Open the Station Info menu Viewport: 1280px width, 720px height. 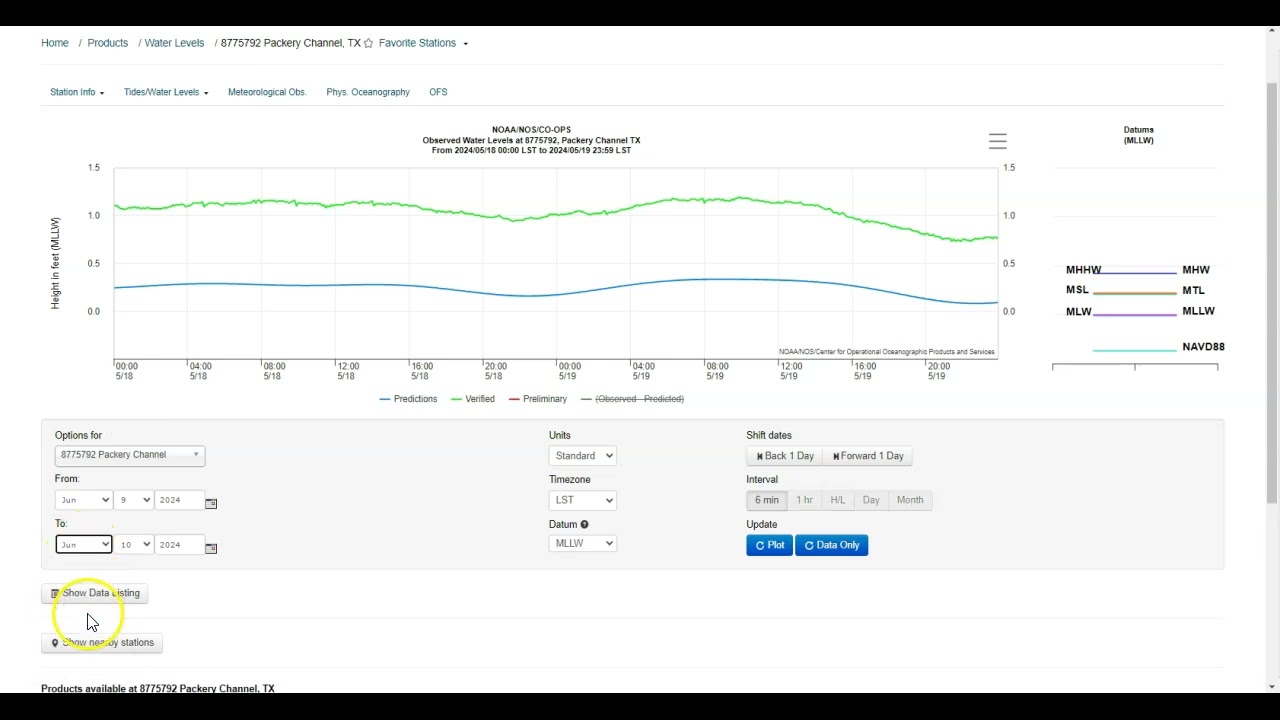pyautogui.click(x=77, y=92)
